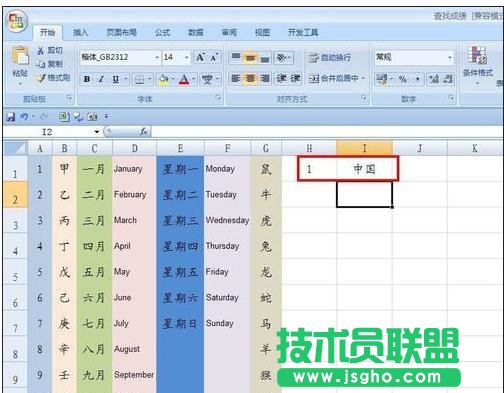
Task: Click the insert function fx button
Action: (x=143, y=132)
